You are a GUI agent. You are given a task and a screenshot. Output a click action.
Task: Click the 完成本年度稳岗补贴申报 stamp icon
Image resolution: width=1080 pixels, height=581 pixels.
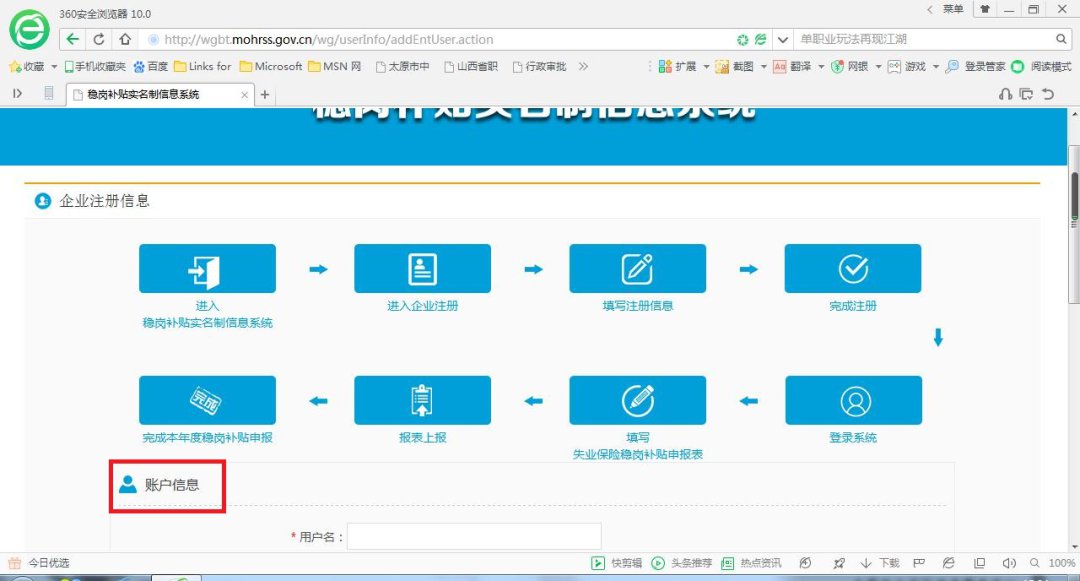[x=207, y=400]
